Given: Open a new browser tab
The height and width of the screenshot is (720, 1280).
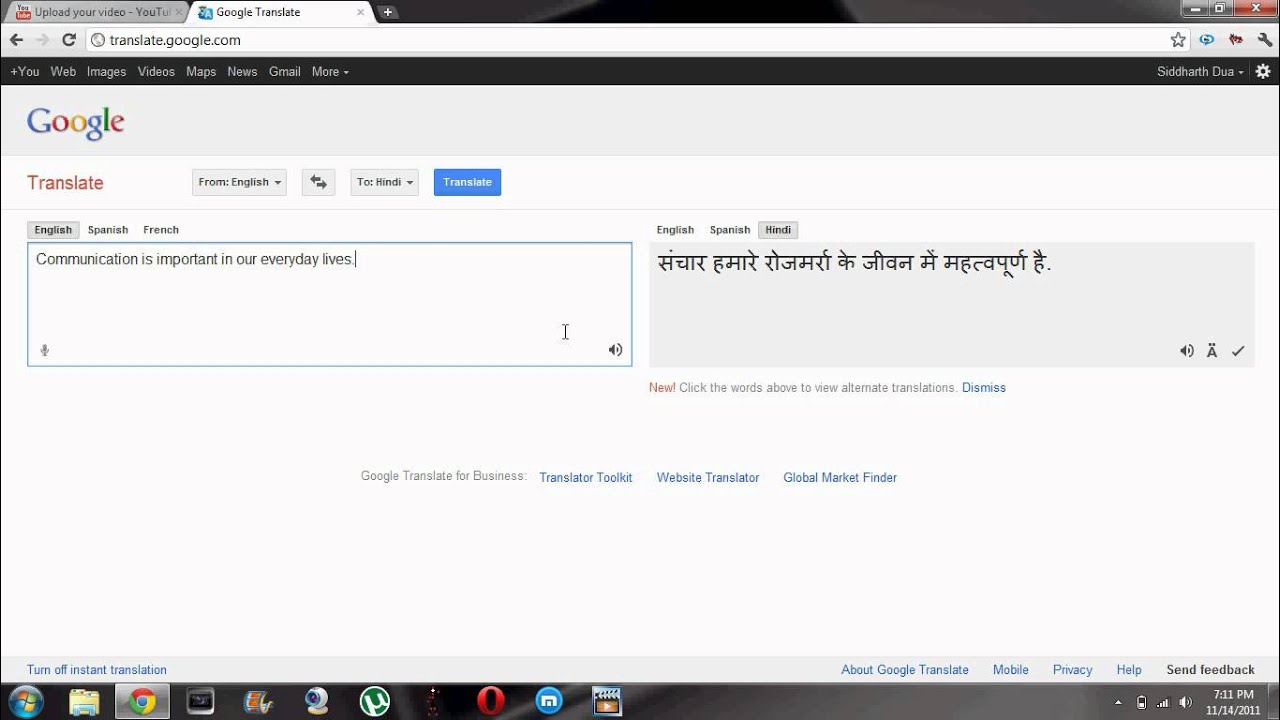Looking at the screenshot, I should [388, 12].
